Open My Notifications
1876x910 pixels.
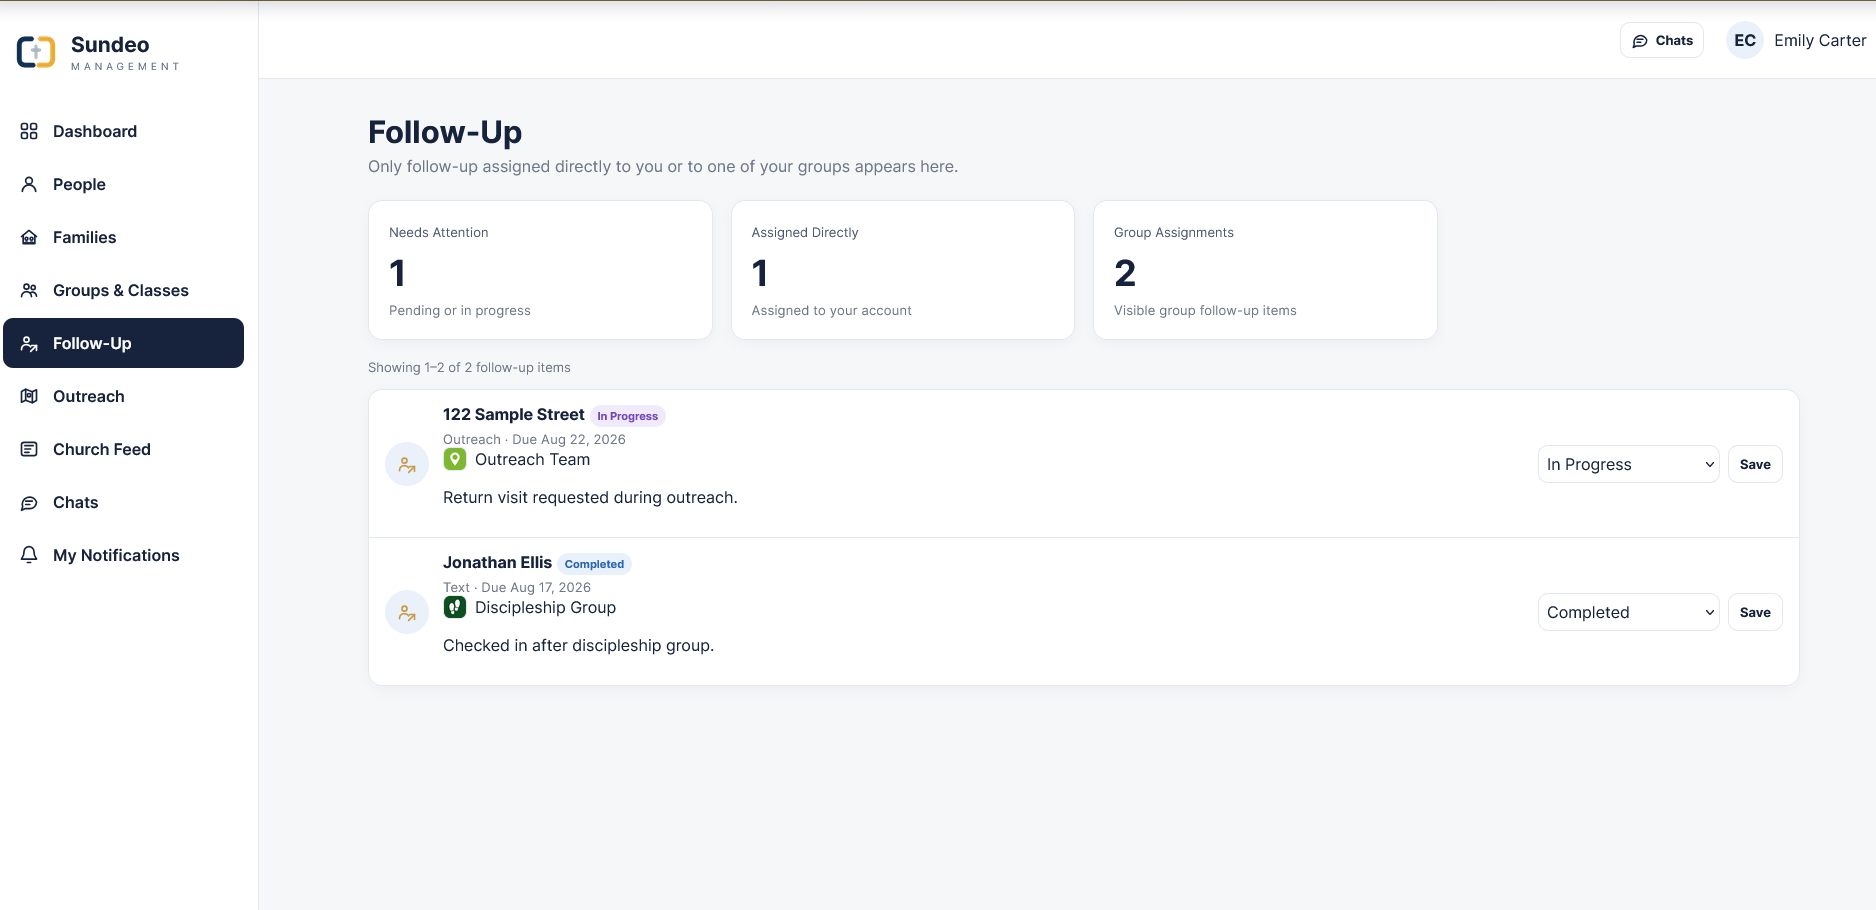click(124, 555)
